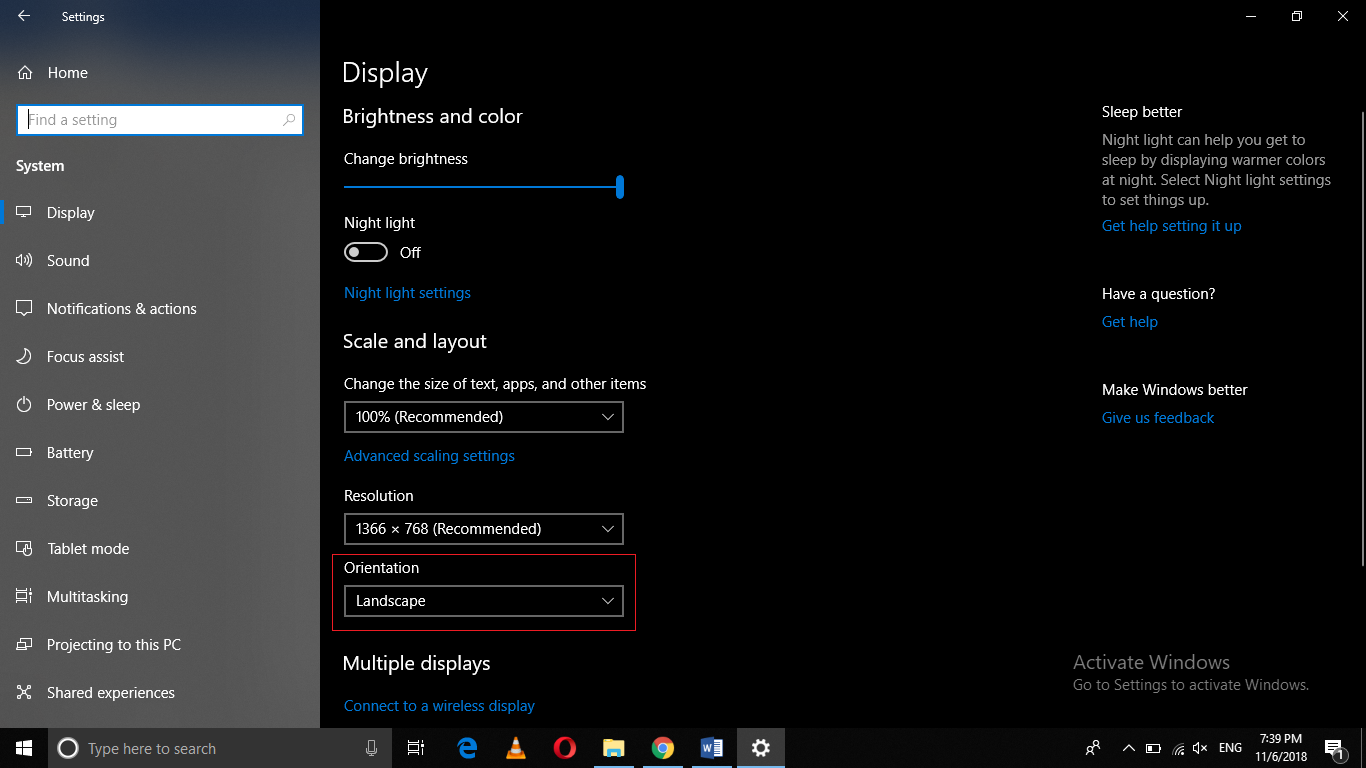
Task: Select the Sound settings icon
Action: [67, 260]
